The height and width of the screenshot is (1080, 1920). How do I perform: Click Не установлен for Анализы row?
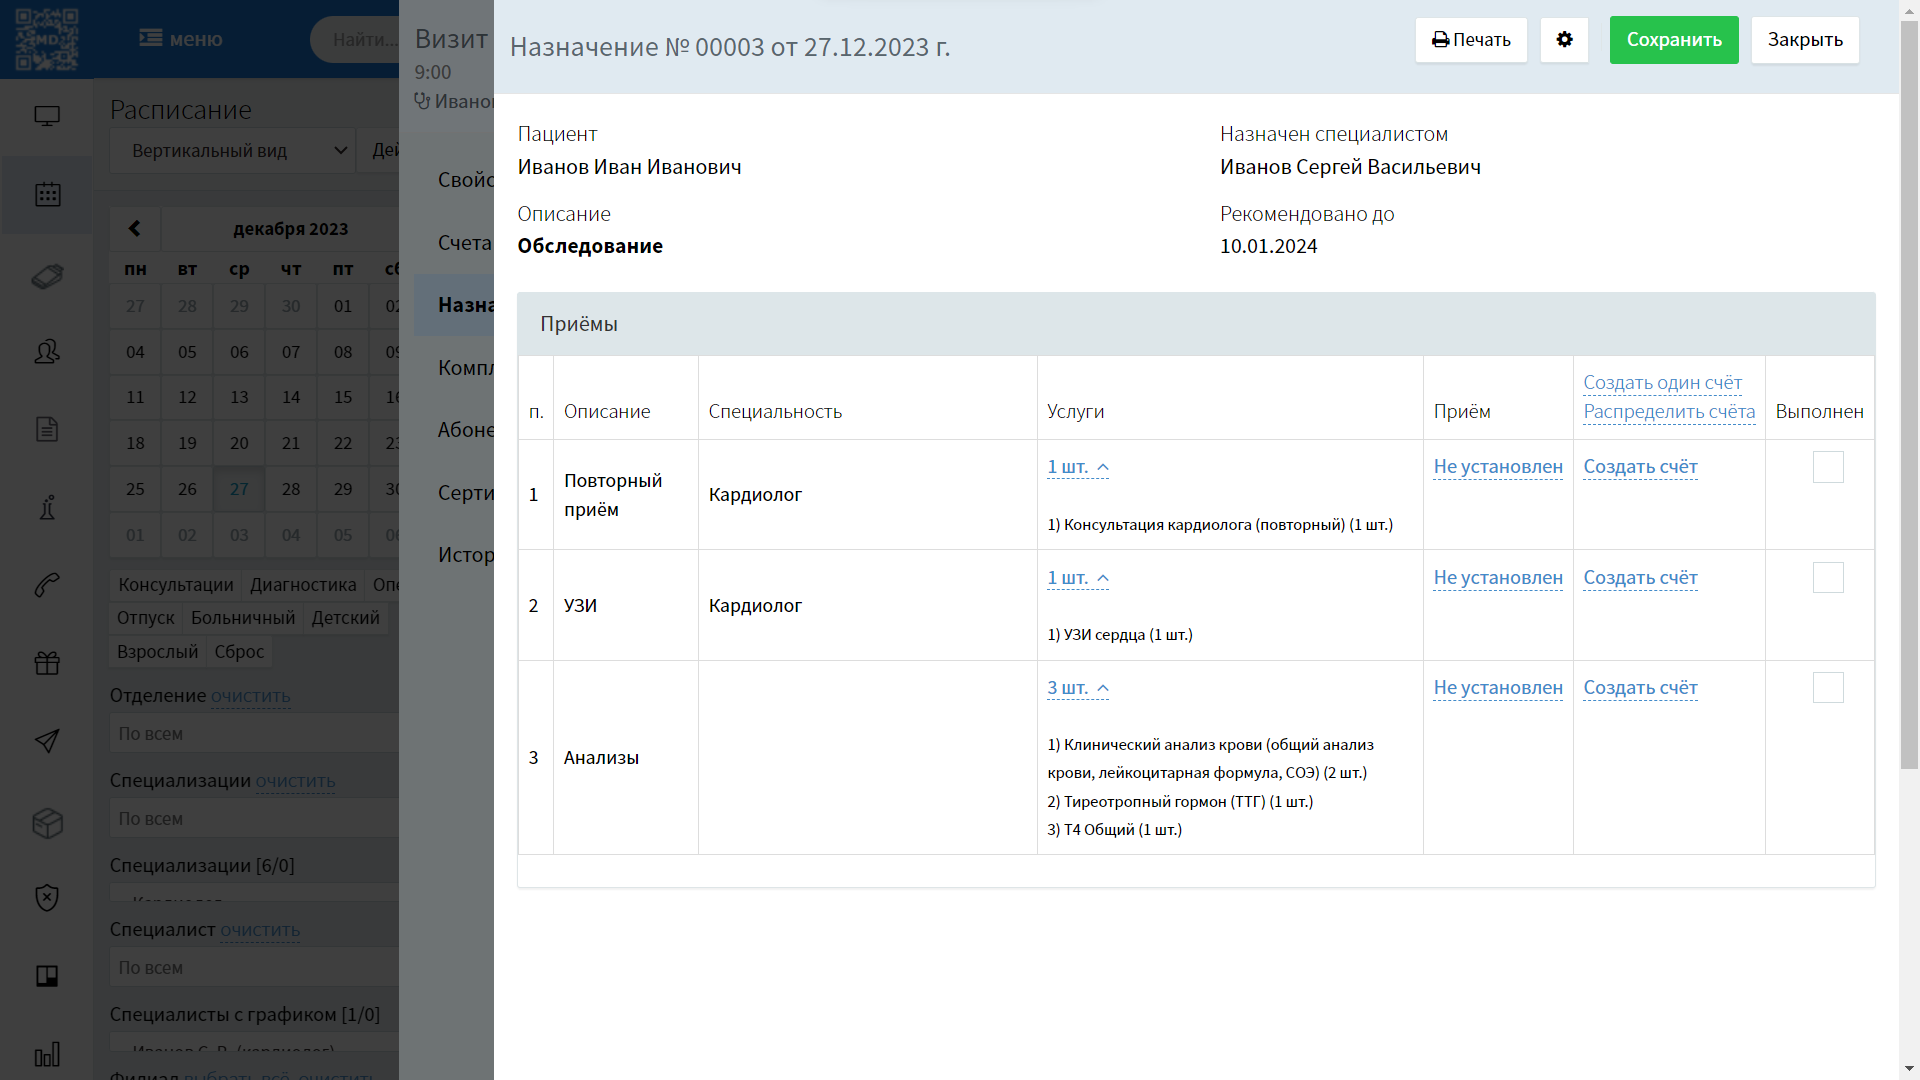1498,688
